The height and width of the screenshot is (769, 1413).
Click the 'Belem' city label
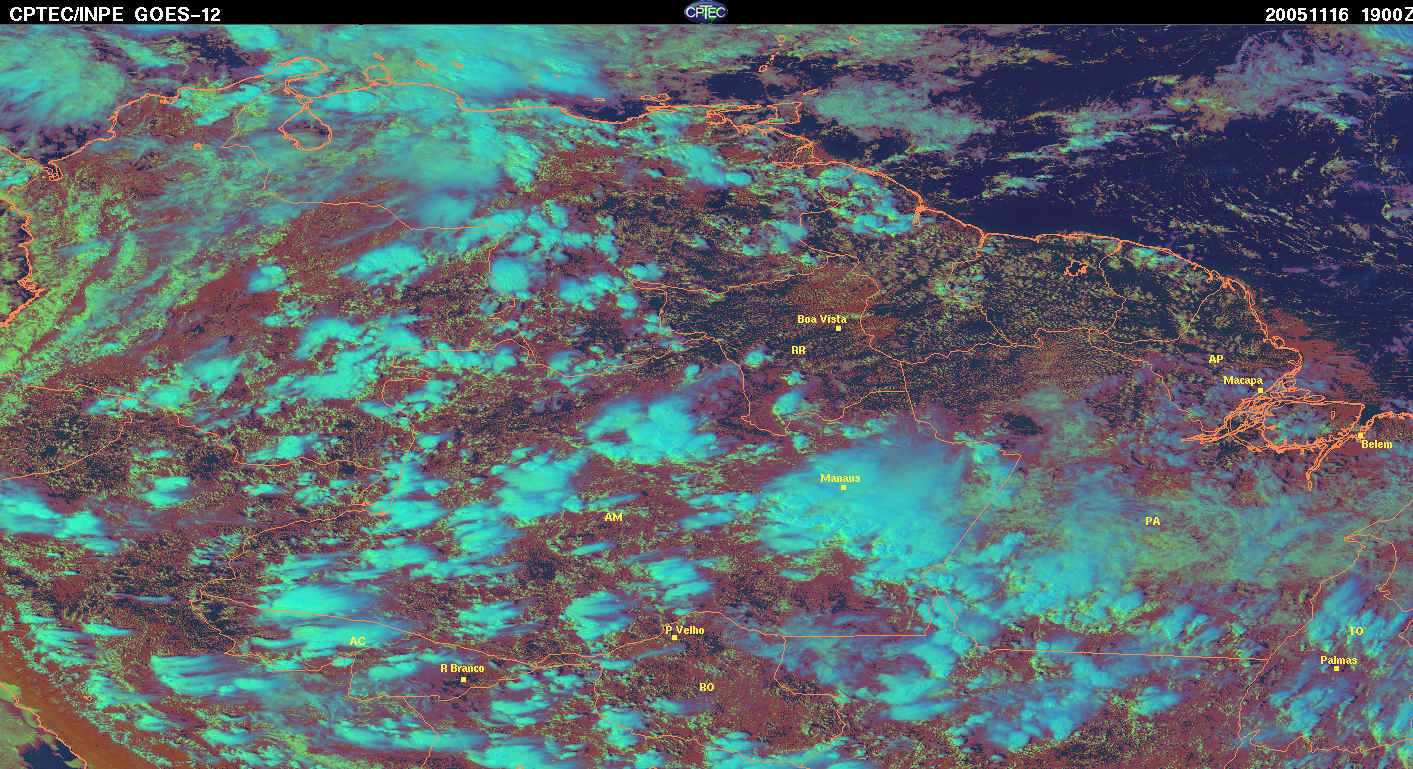1376,444
